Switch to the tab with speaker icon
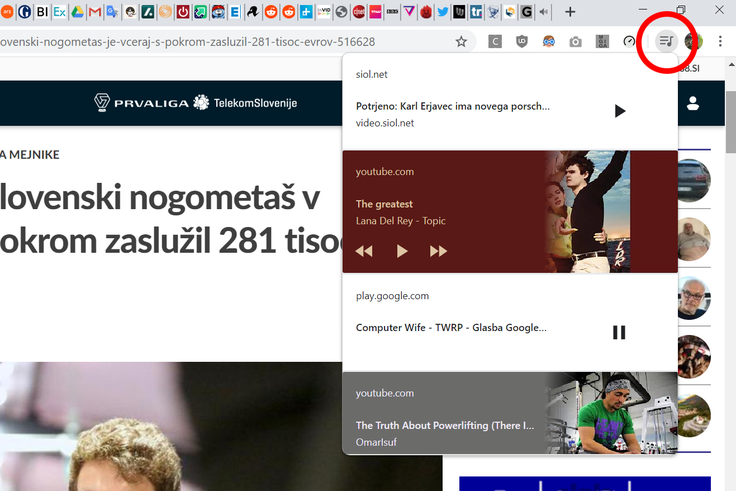This screenshot has height=491, width=736. point(544,12)
